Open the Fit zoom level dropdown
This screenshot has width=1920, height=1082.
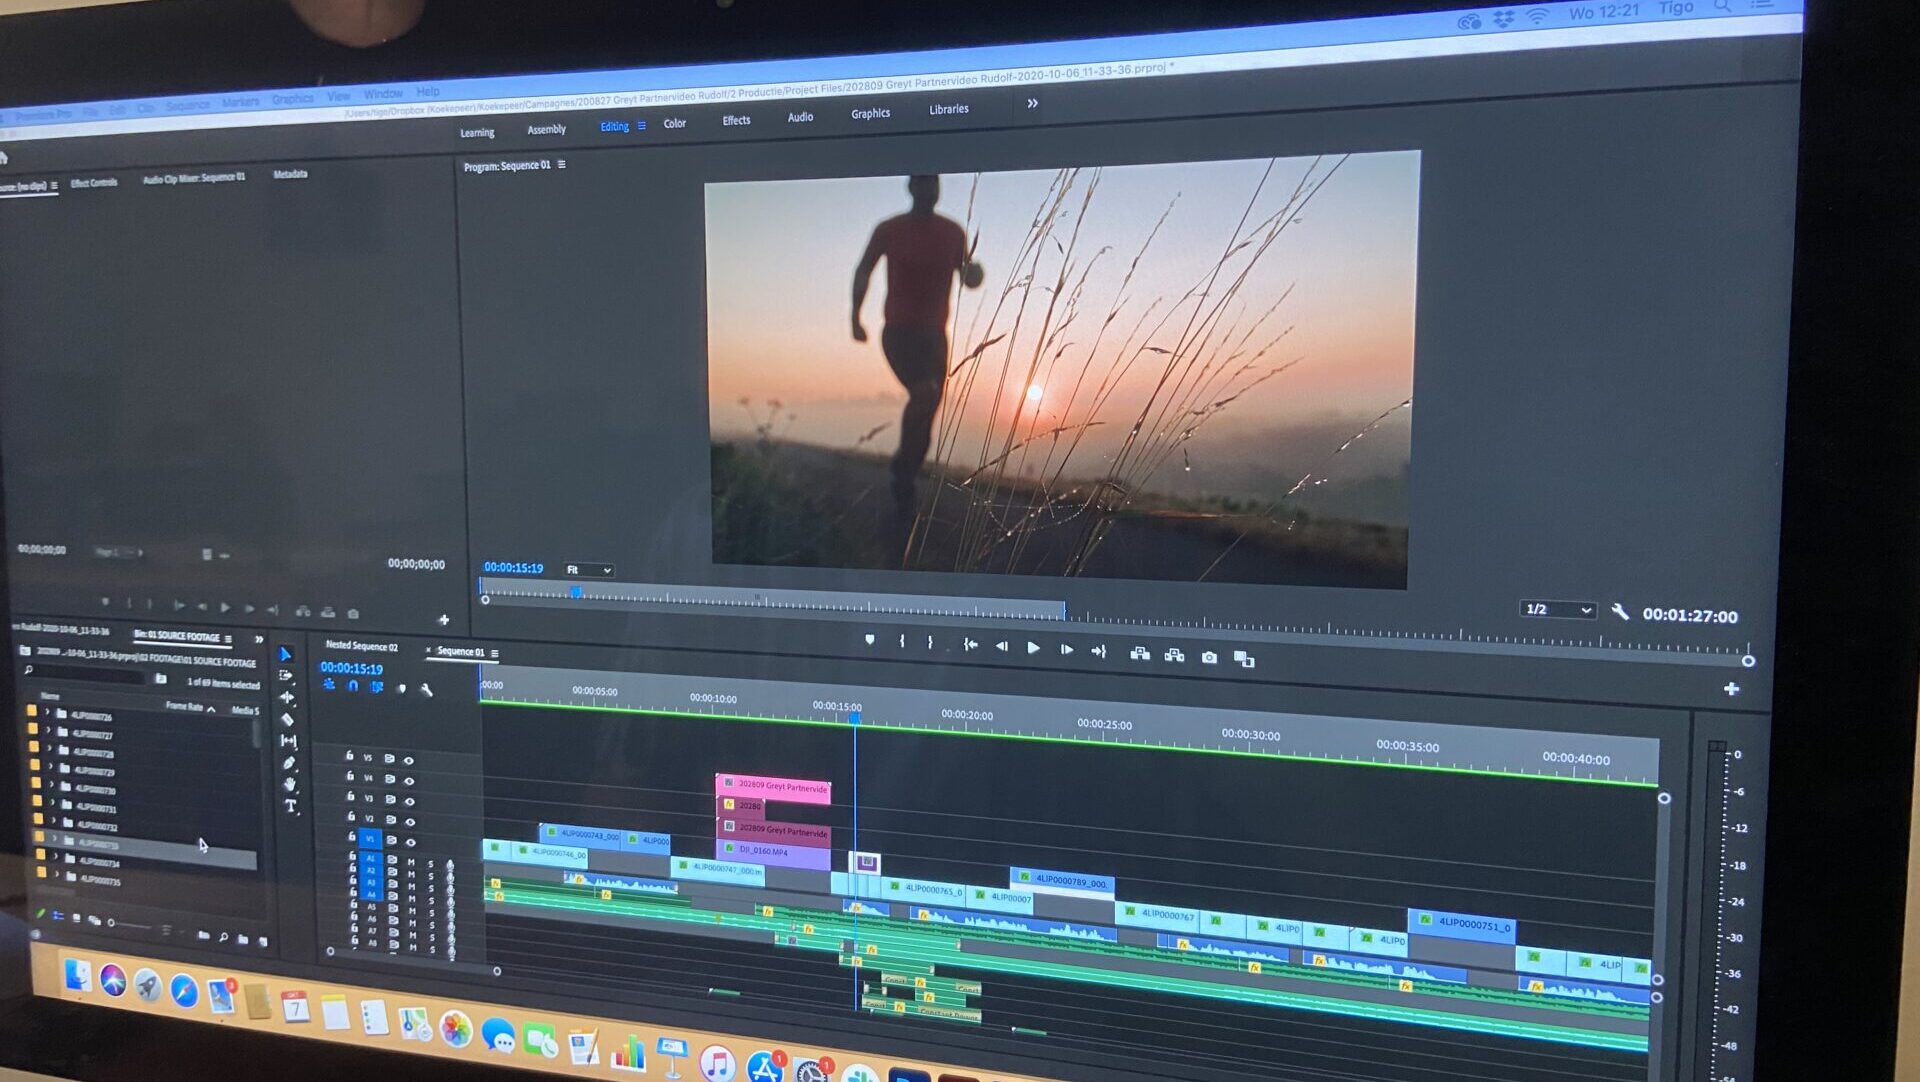[589, 570]
